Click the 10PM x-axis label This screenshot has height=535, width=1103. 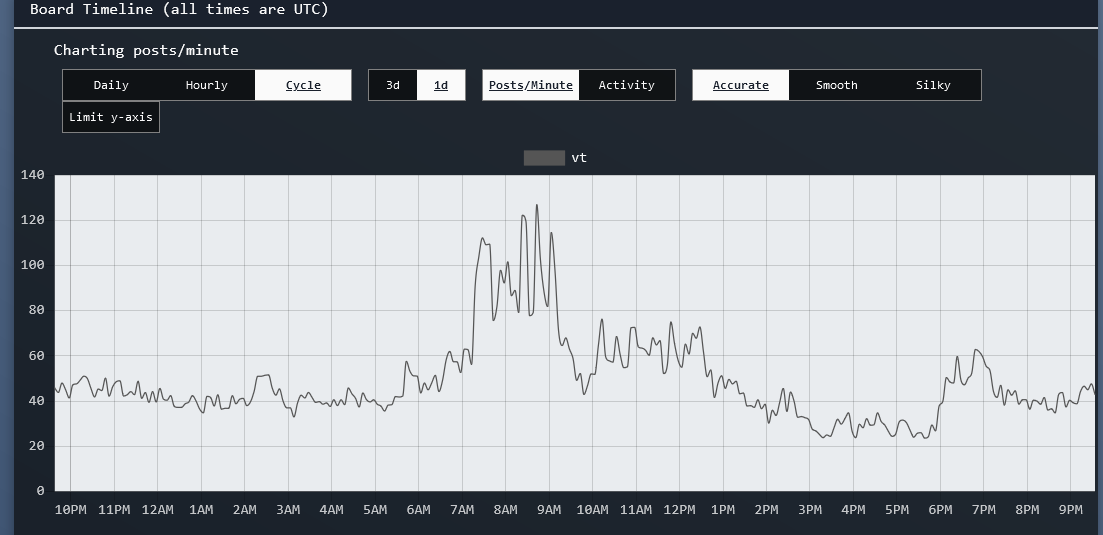(x=70, y=510)
